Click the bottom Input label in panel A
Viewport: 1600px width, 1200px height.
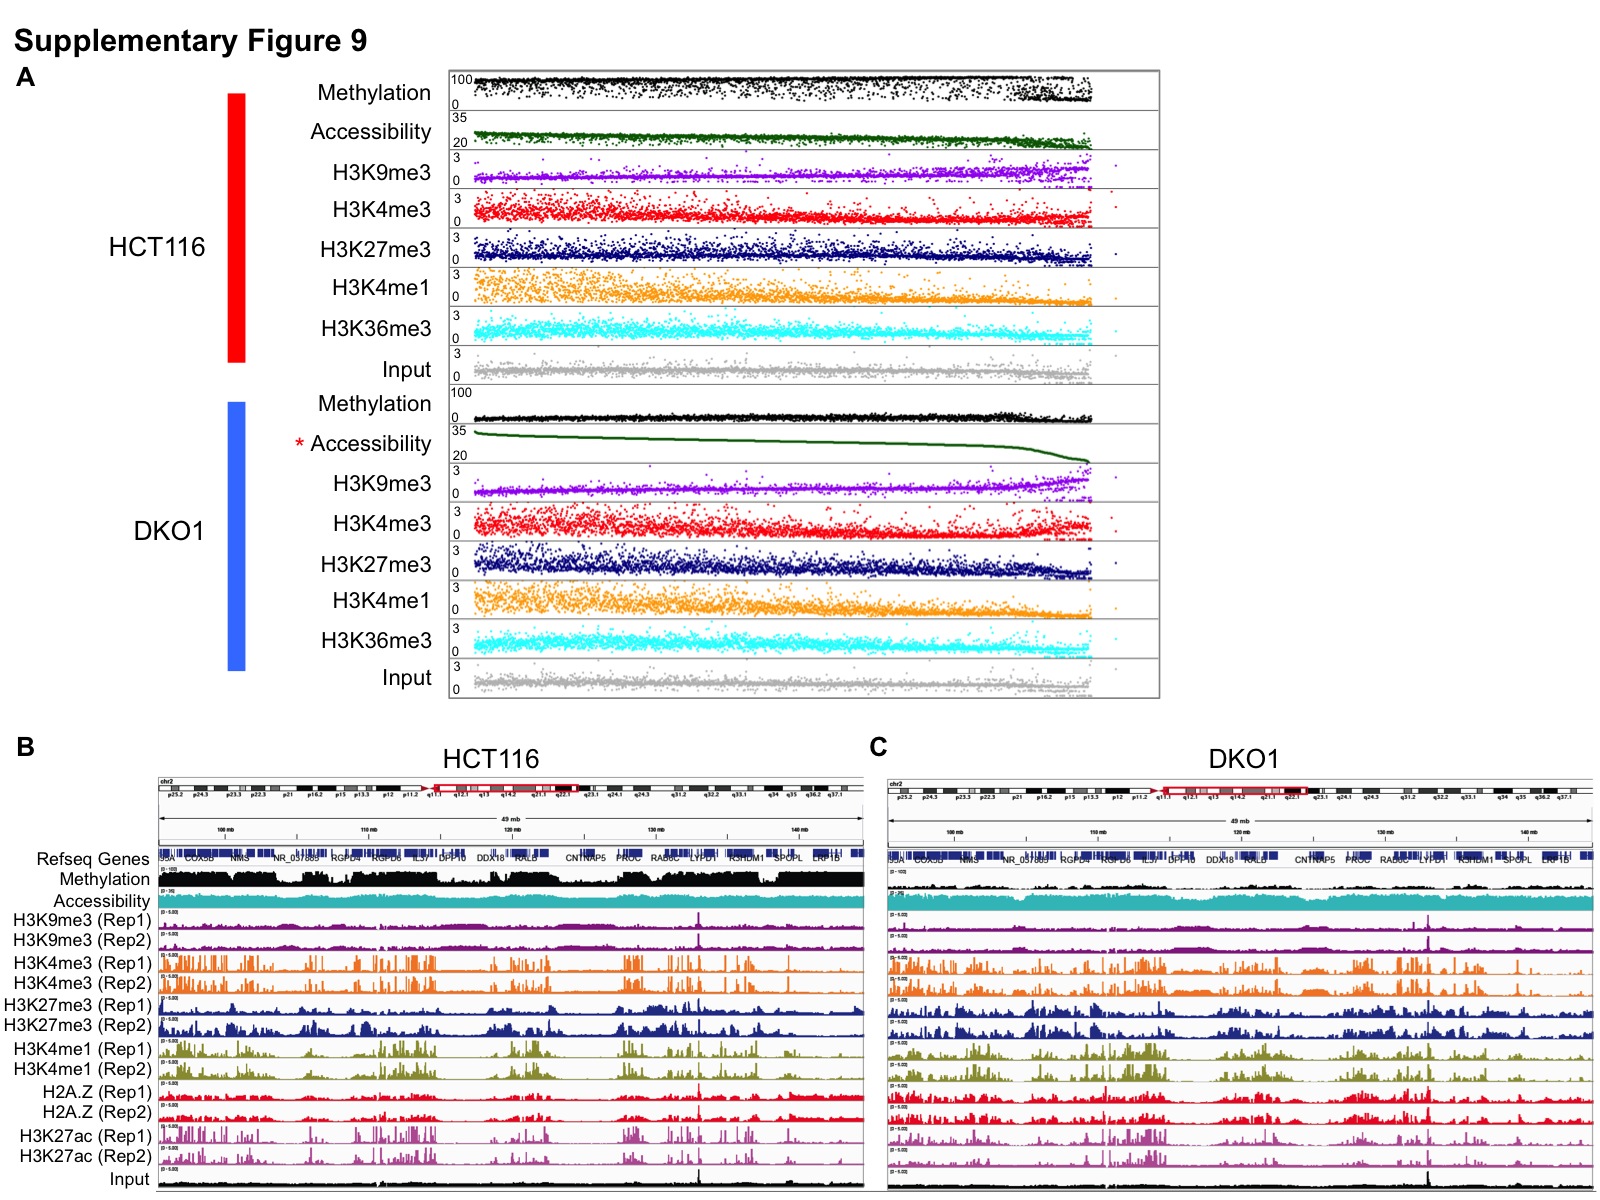click(406, 678)
